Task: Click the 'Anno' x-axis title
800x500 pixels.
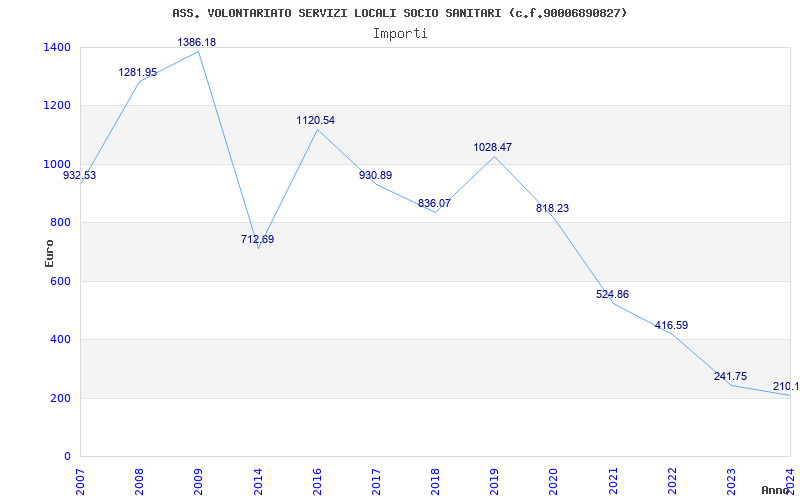Action: (775, 490)
